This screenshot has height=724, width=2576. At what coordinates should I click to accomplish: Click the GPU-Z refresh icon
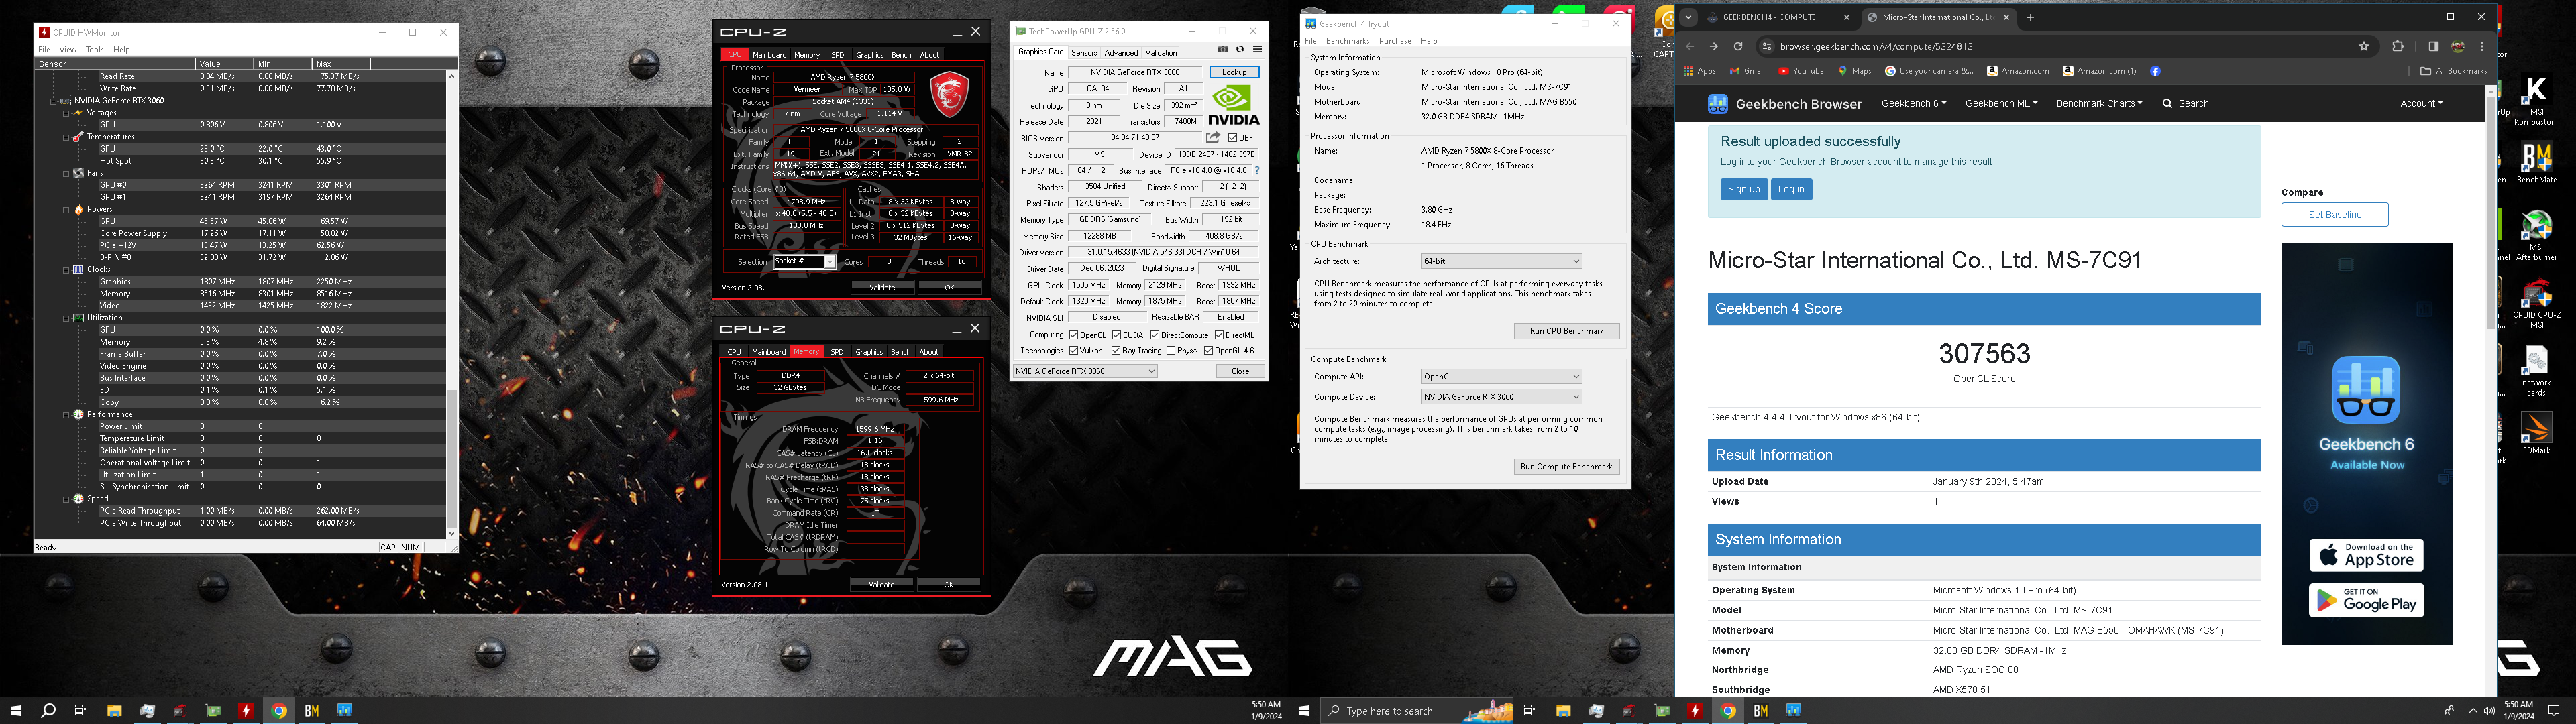click(1240, 49)
